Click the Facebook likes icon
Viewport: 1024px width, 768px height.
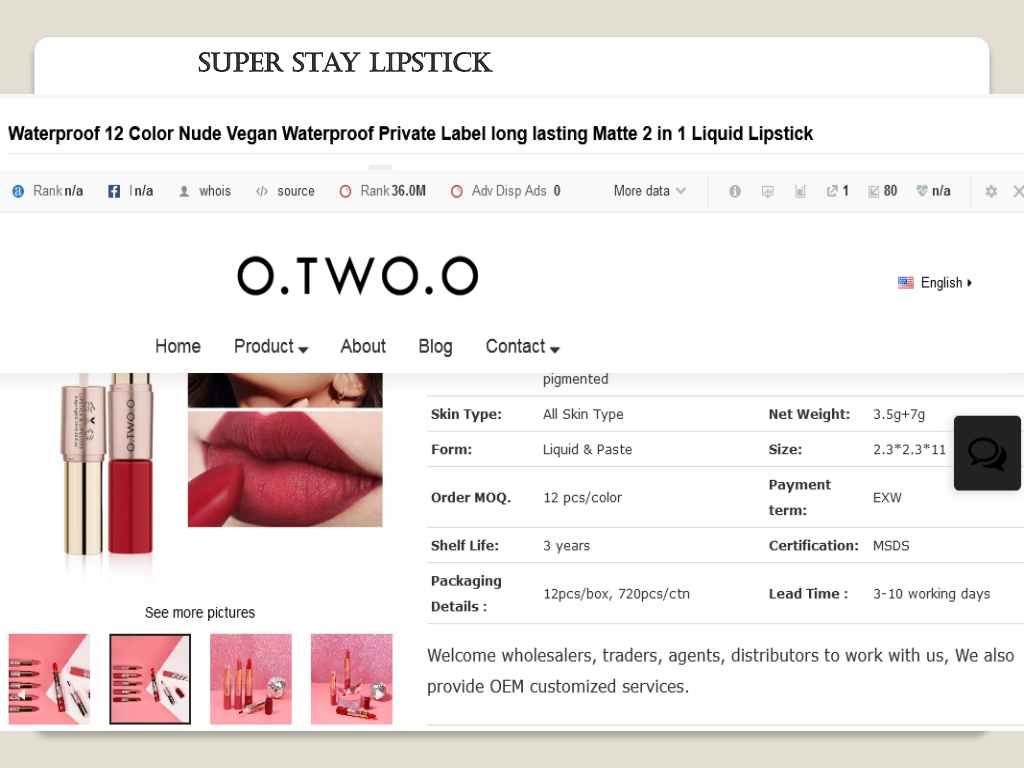coord(114,191)
